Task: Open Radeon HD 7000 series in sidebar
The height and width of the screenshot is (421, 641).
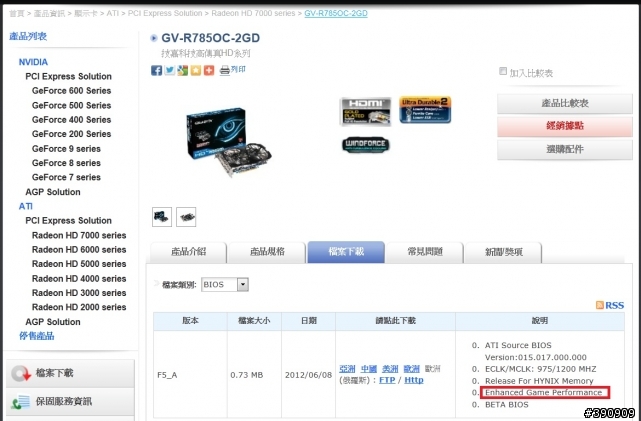Action: pyautogui.click(x=79, y=235)
